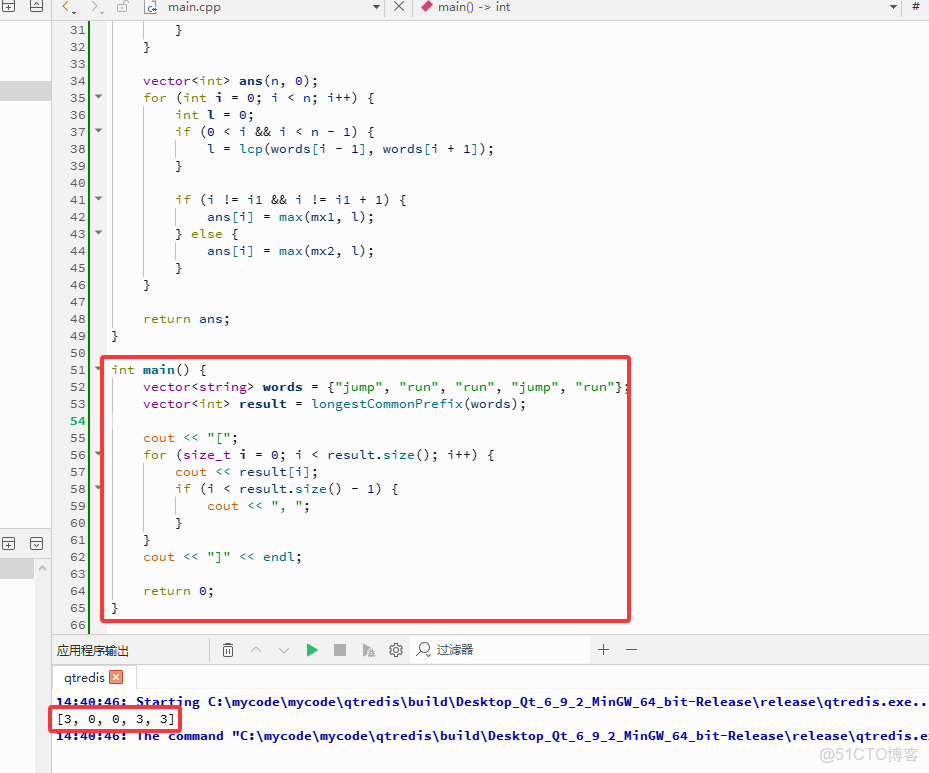Select the qtredis output tab
929x773 pixels.
coord(84,678)
